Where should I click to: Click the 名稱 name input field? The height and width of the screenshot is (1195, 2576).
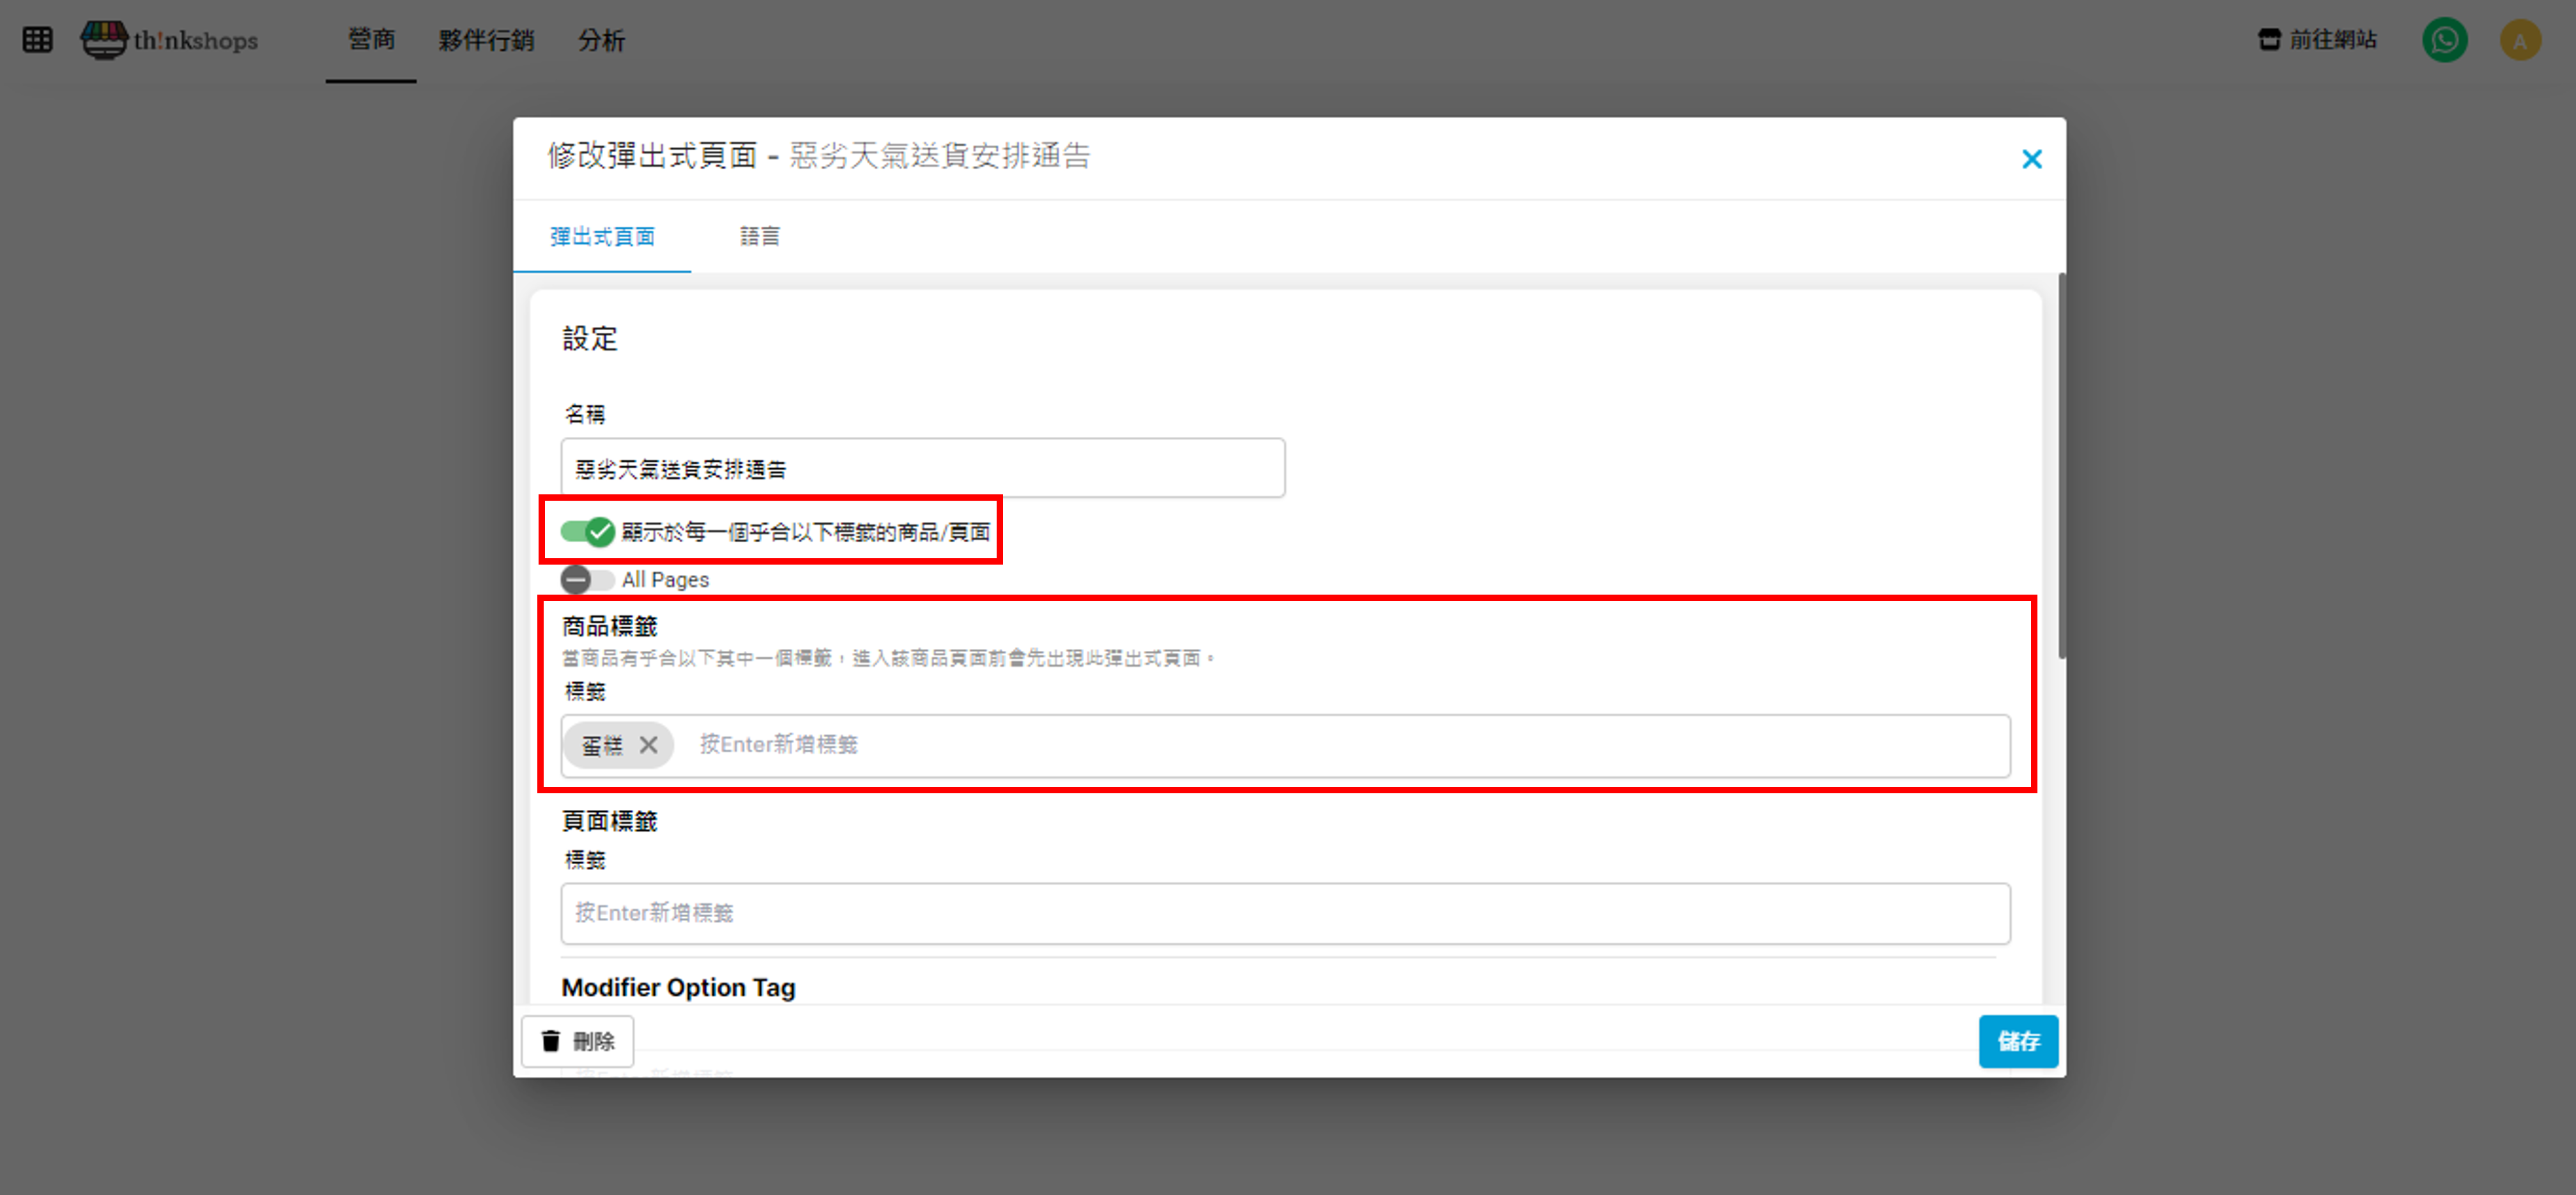coord(922,468)
